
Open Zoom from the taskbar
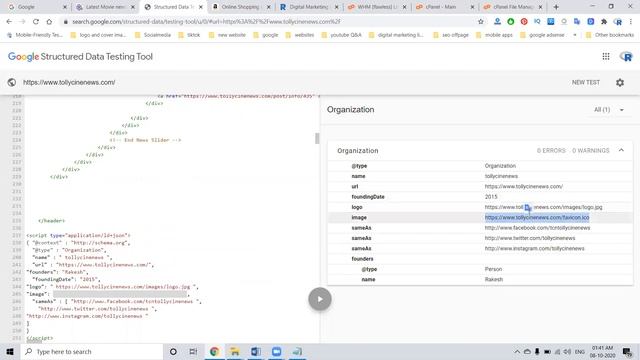[276, 351]
